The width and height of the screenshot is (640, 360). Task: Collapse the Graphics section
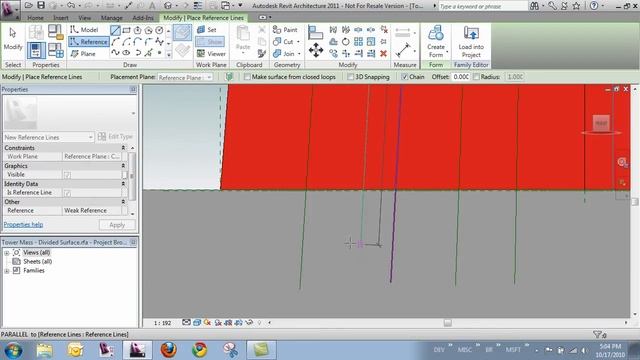tap(123, 166)
